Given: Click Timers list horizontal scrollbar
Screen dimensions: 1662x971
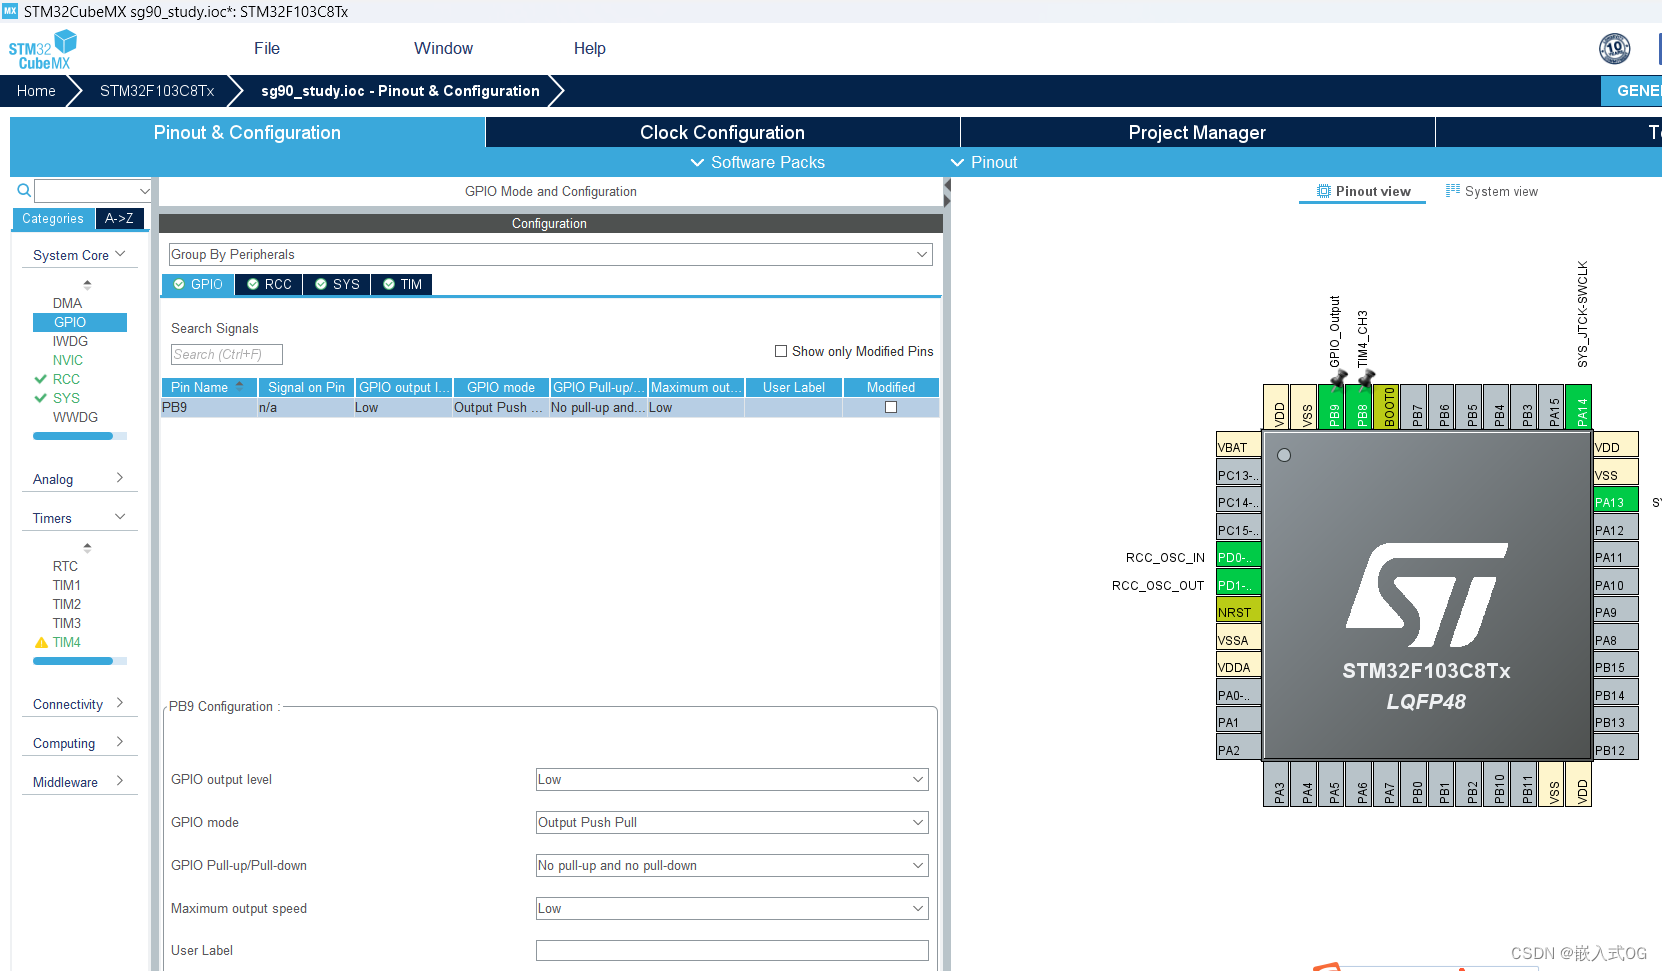Looking at the screenshot, I should click(x=80, y=661).
